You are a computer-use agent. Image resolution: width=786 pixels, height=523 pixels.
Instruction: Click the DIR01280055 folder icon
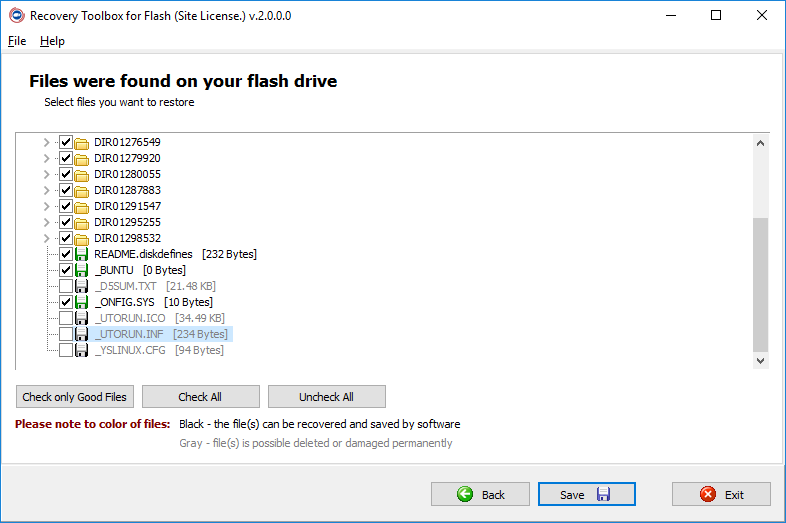(82, 176)
